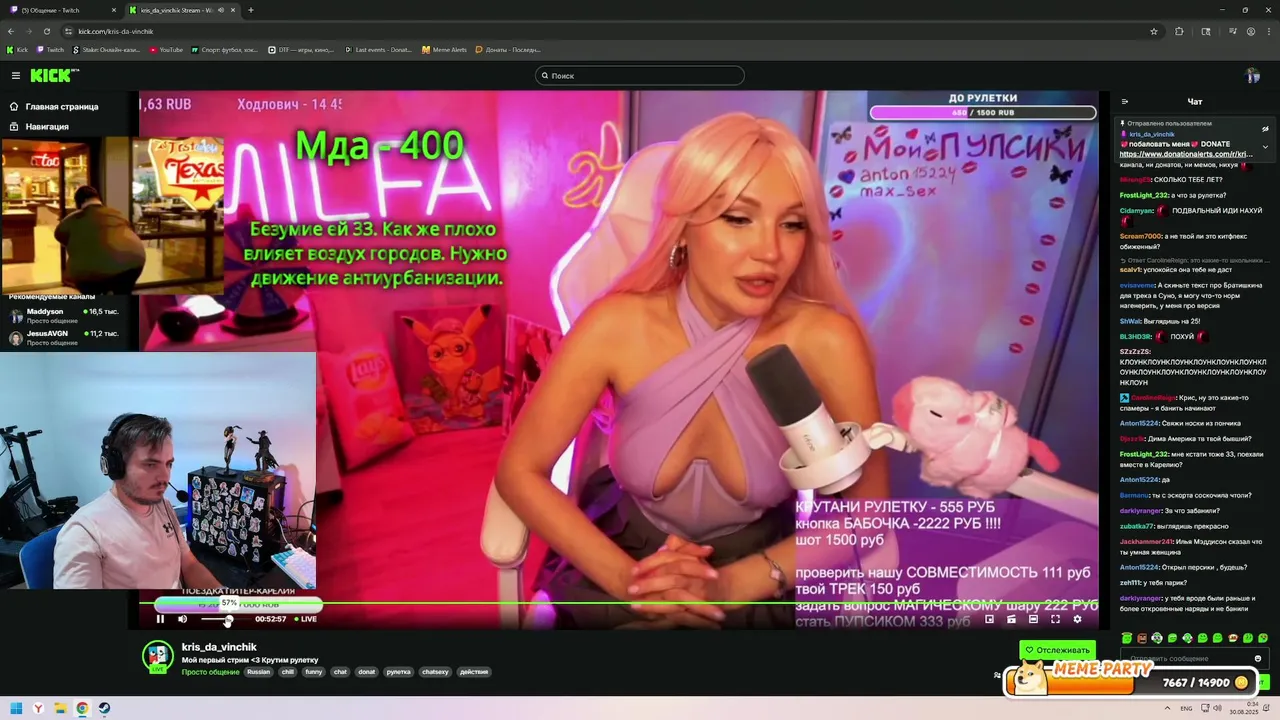This screenshot has height=720, width=1280.
Task: Open the taskbar clock and date
Action: click(x=1245, y=709)
